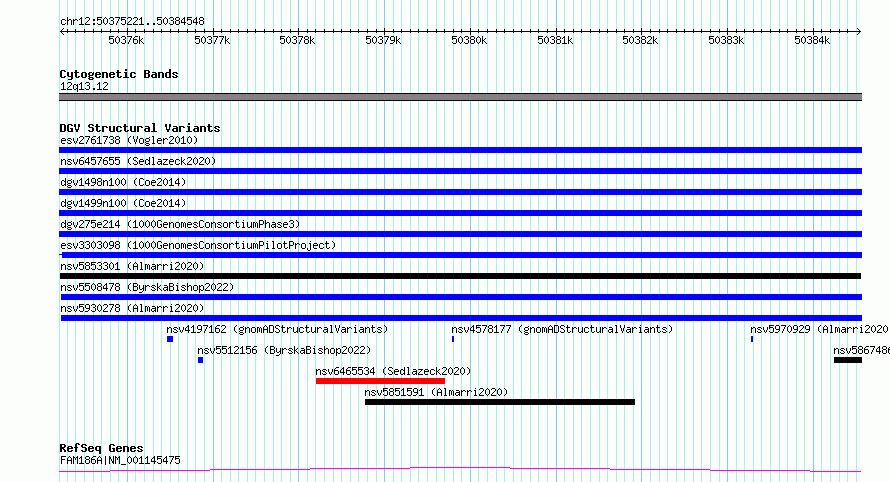Click the 50383k ruler tick label

726,40
